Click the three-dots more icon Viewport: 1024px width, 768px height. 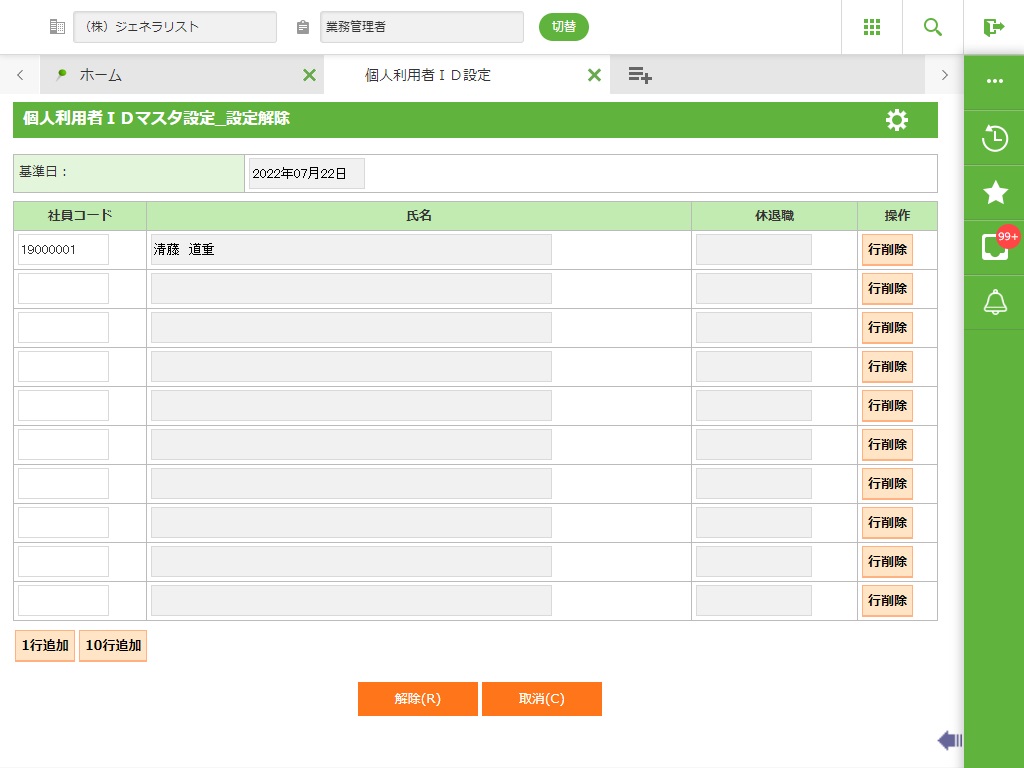click(995, 82)
